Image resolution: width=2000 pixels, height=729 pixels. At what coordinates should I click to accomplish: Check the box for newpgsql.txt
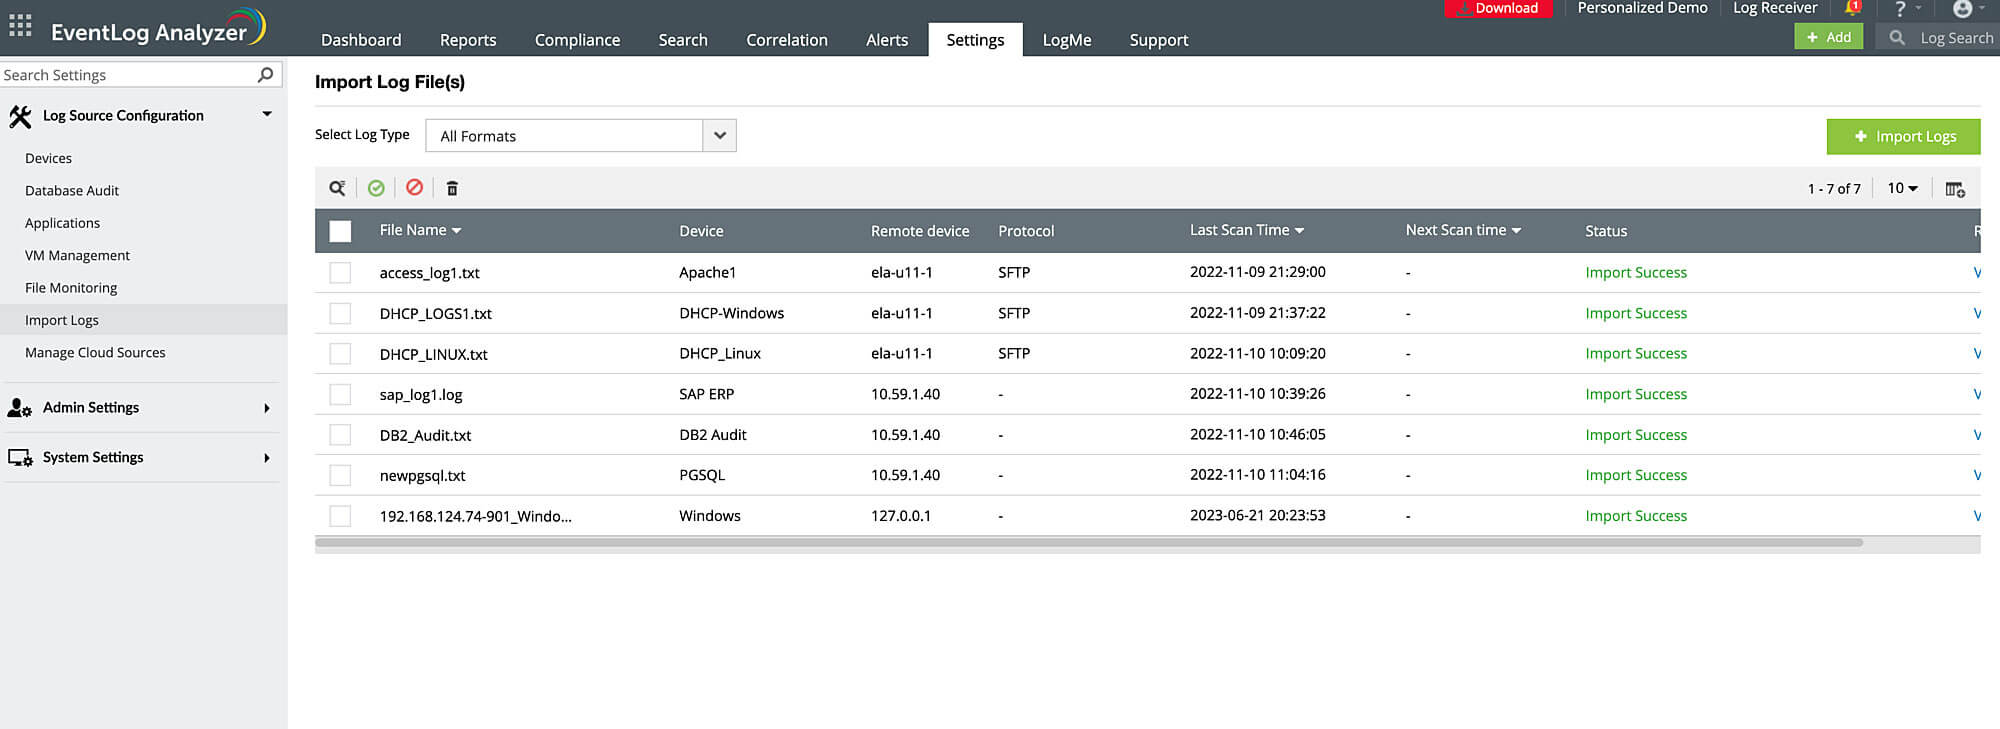340,475
